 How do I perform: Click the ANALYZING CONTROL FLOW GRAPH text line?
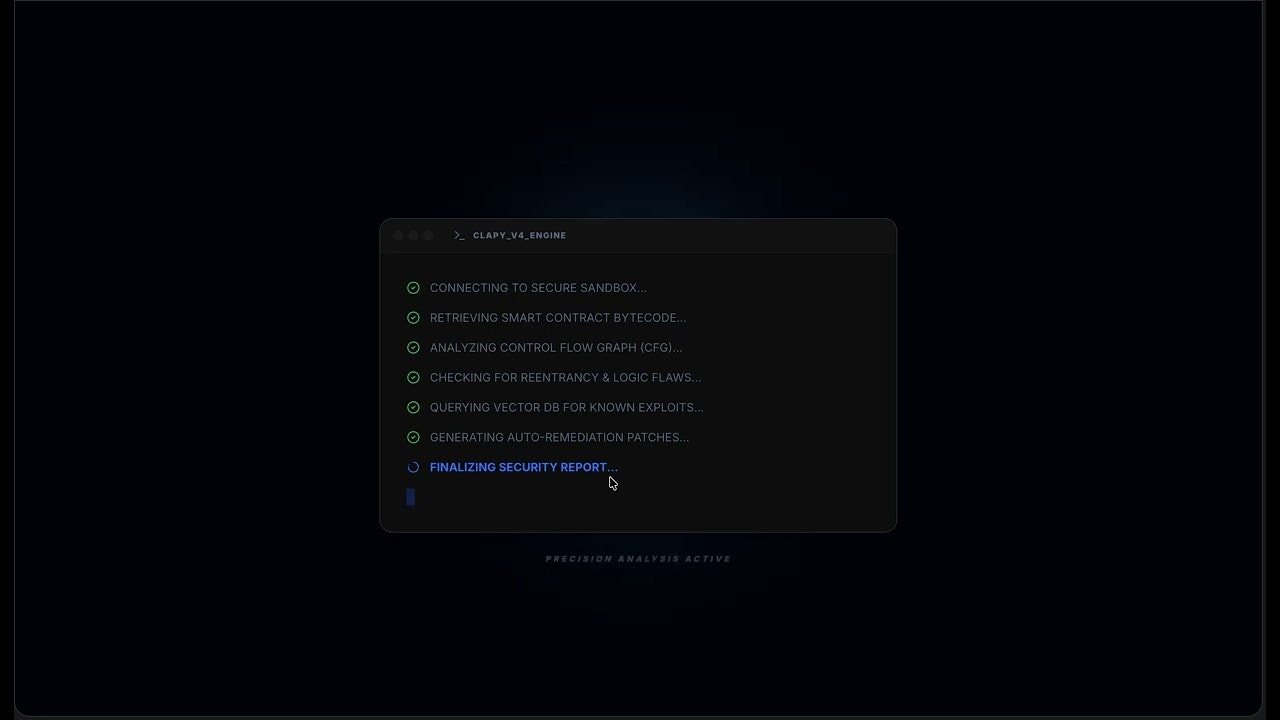[x=555, y=348]
